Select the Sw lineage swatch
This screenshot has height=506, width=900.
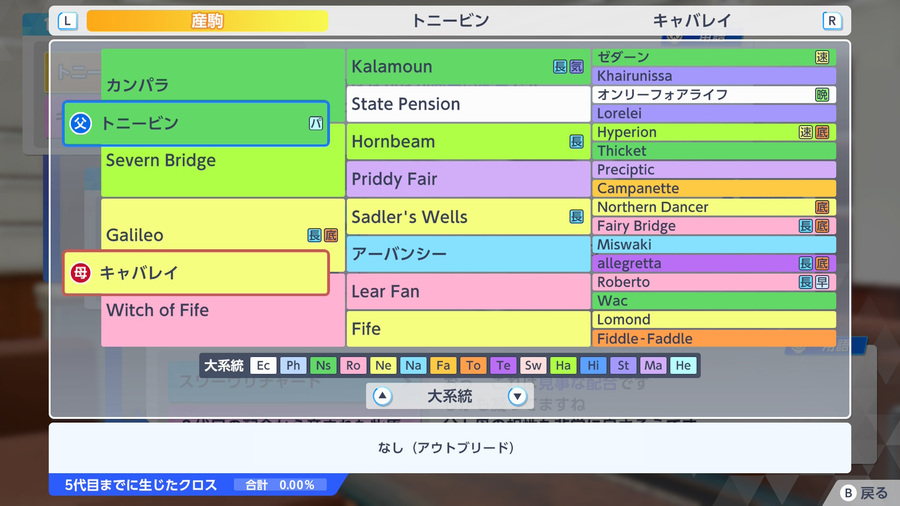tap(533, 365)
